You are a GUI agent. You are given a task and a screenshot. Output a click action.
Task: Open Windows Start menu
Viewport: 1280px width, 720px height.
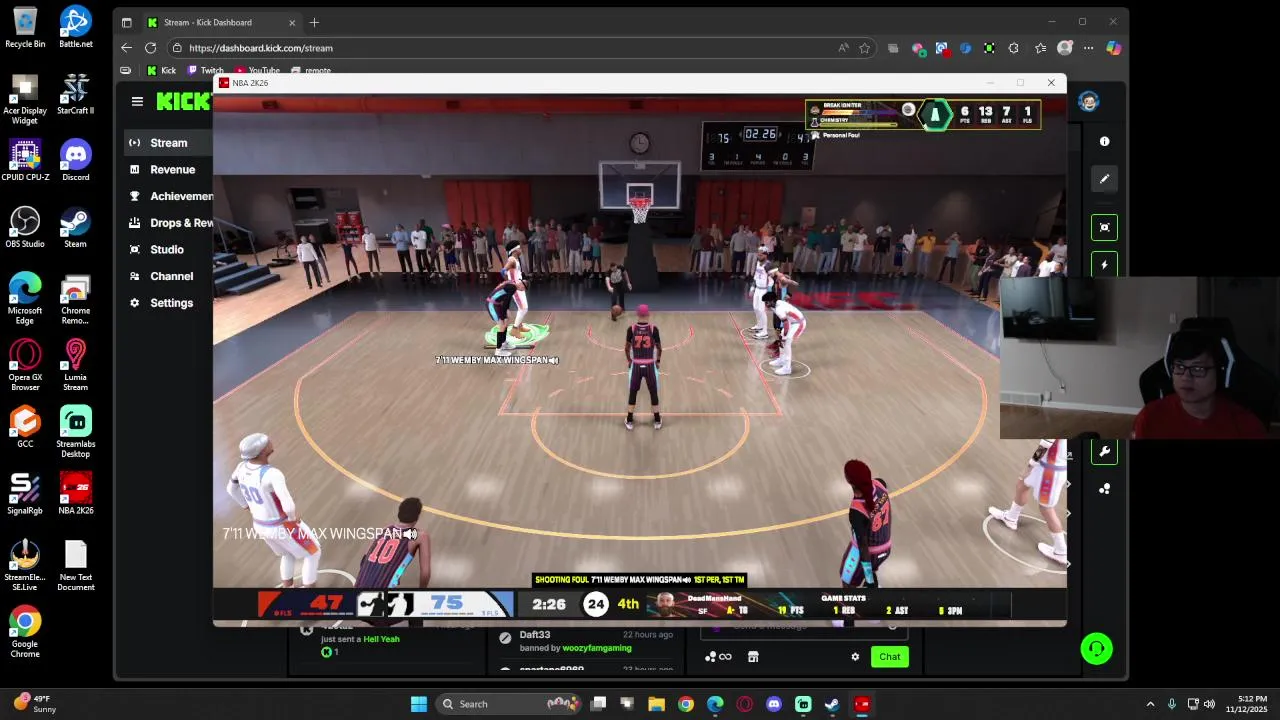coord(419,704)
